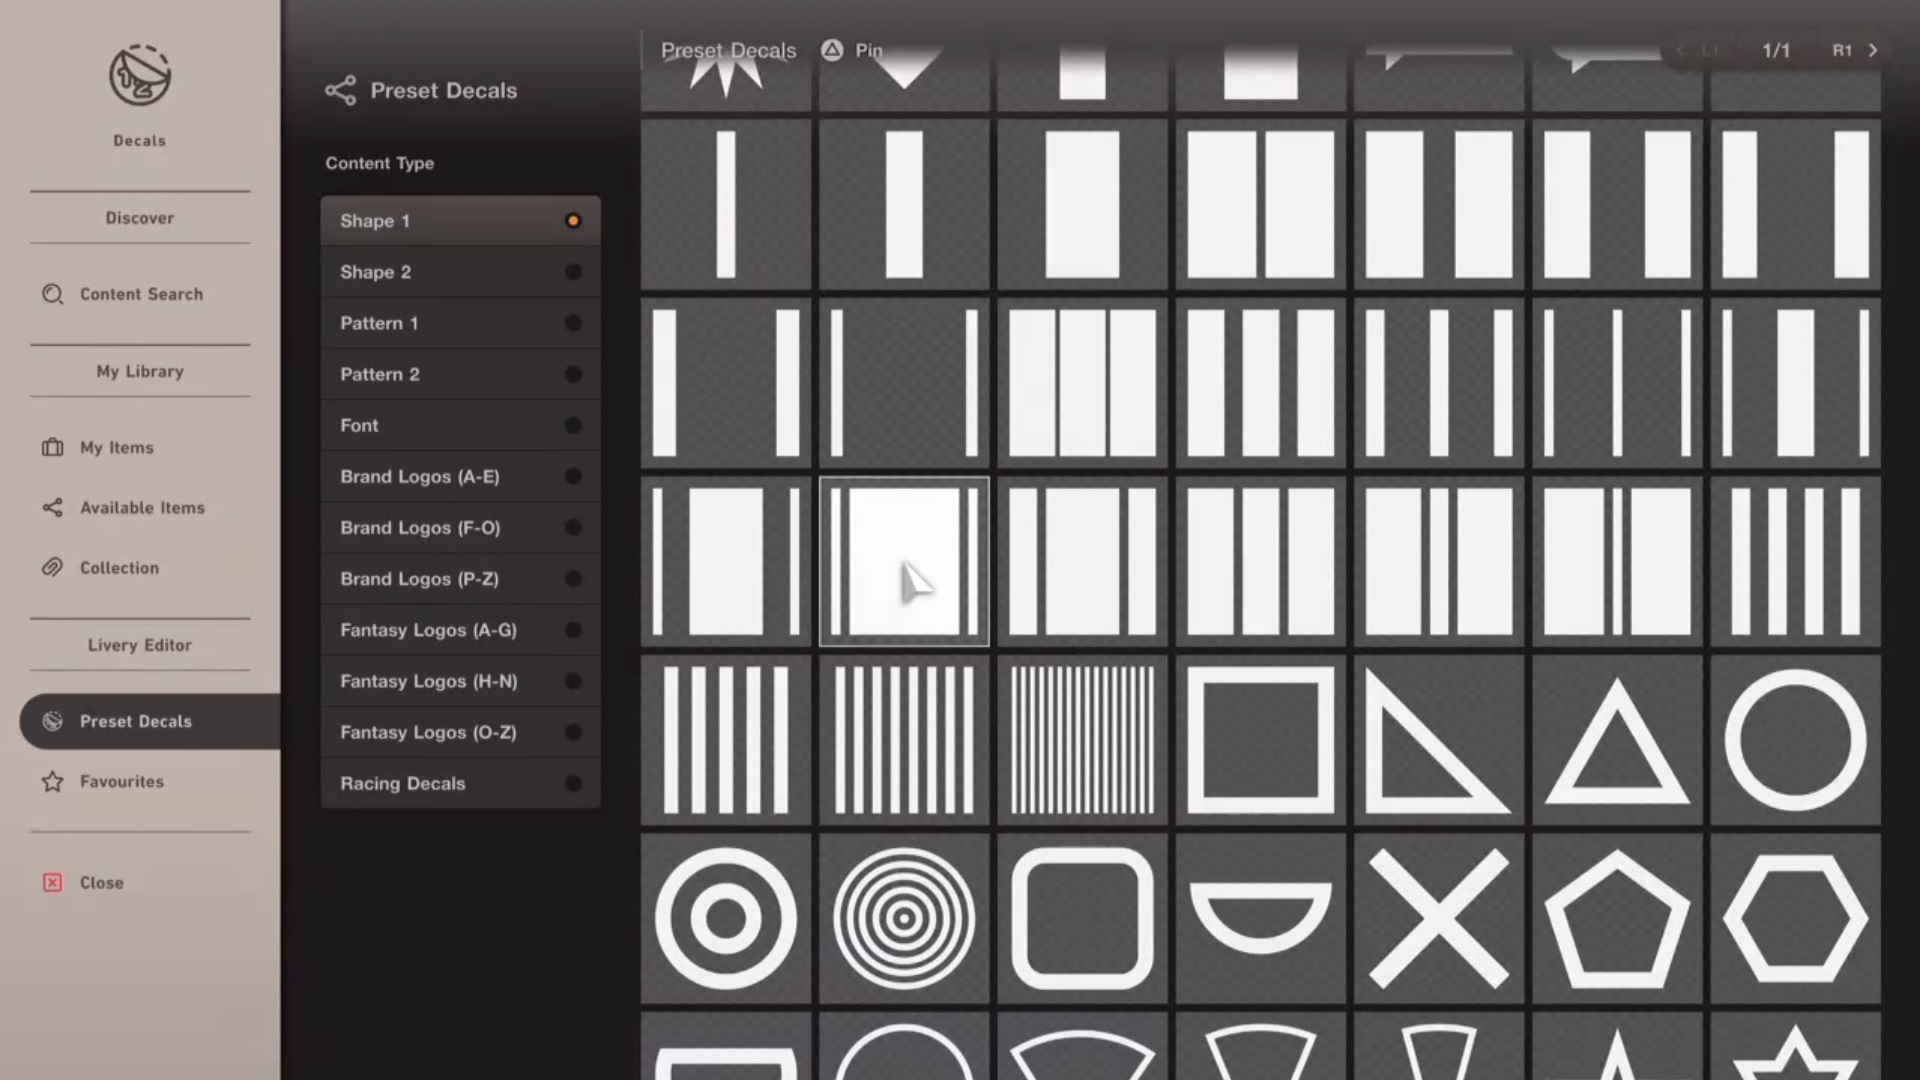This screenshot has width=1920, height=1080.
Task: Go to previous page with left chevron
Action: tap(1680, 50)
